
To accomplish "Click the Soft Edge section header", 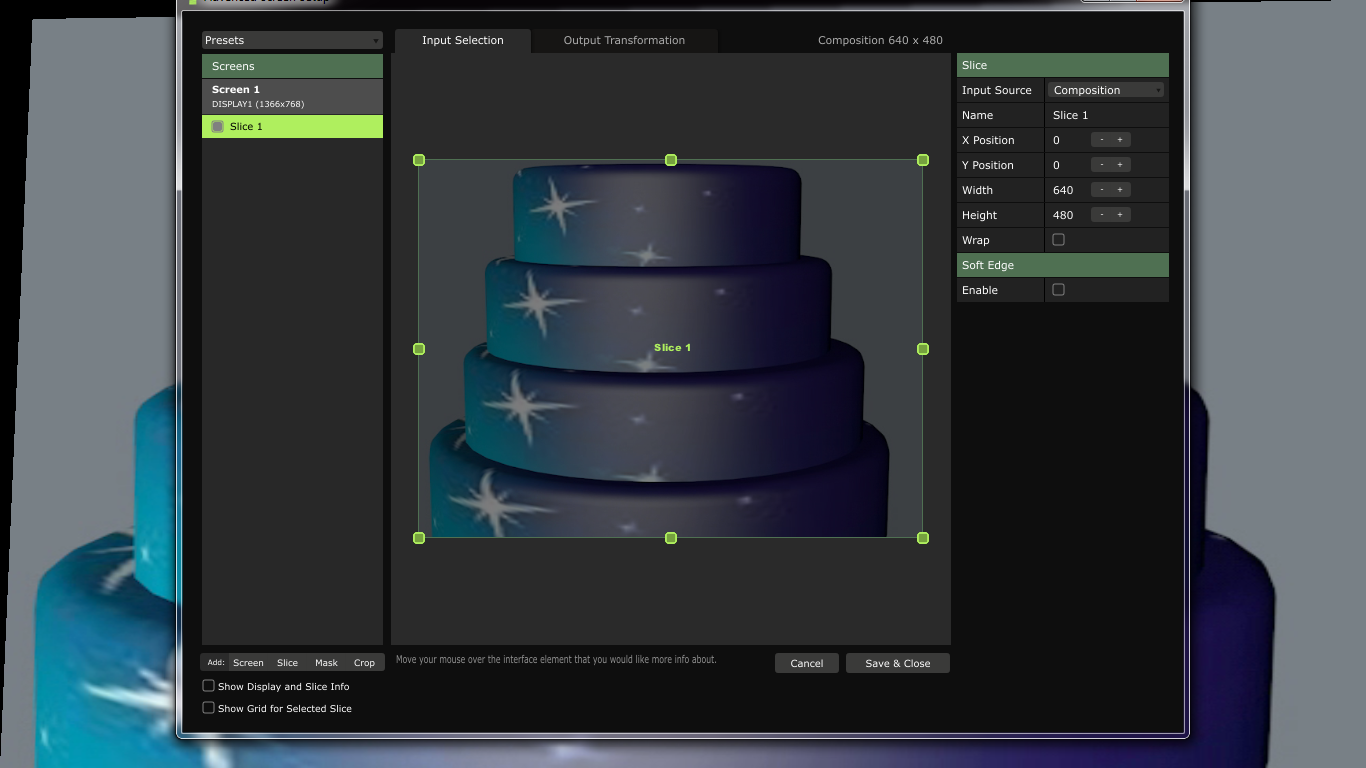I will tap(1063, 265).
